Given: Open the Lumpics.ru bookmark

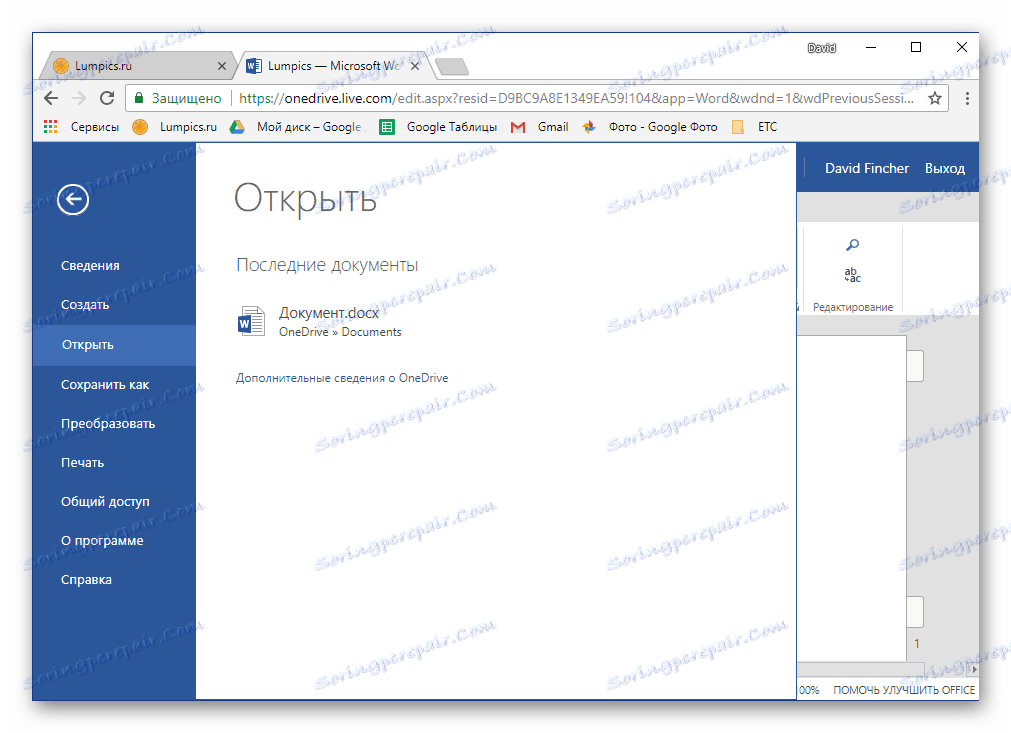Looking at the screenshot, I should [175, 127].
